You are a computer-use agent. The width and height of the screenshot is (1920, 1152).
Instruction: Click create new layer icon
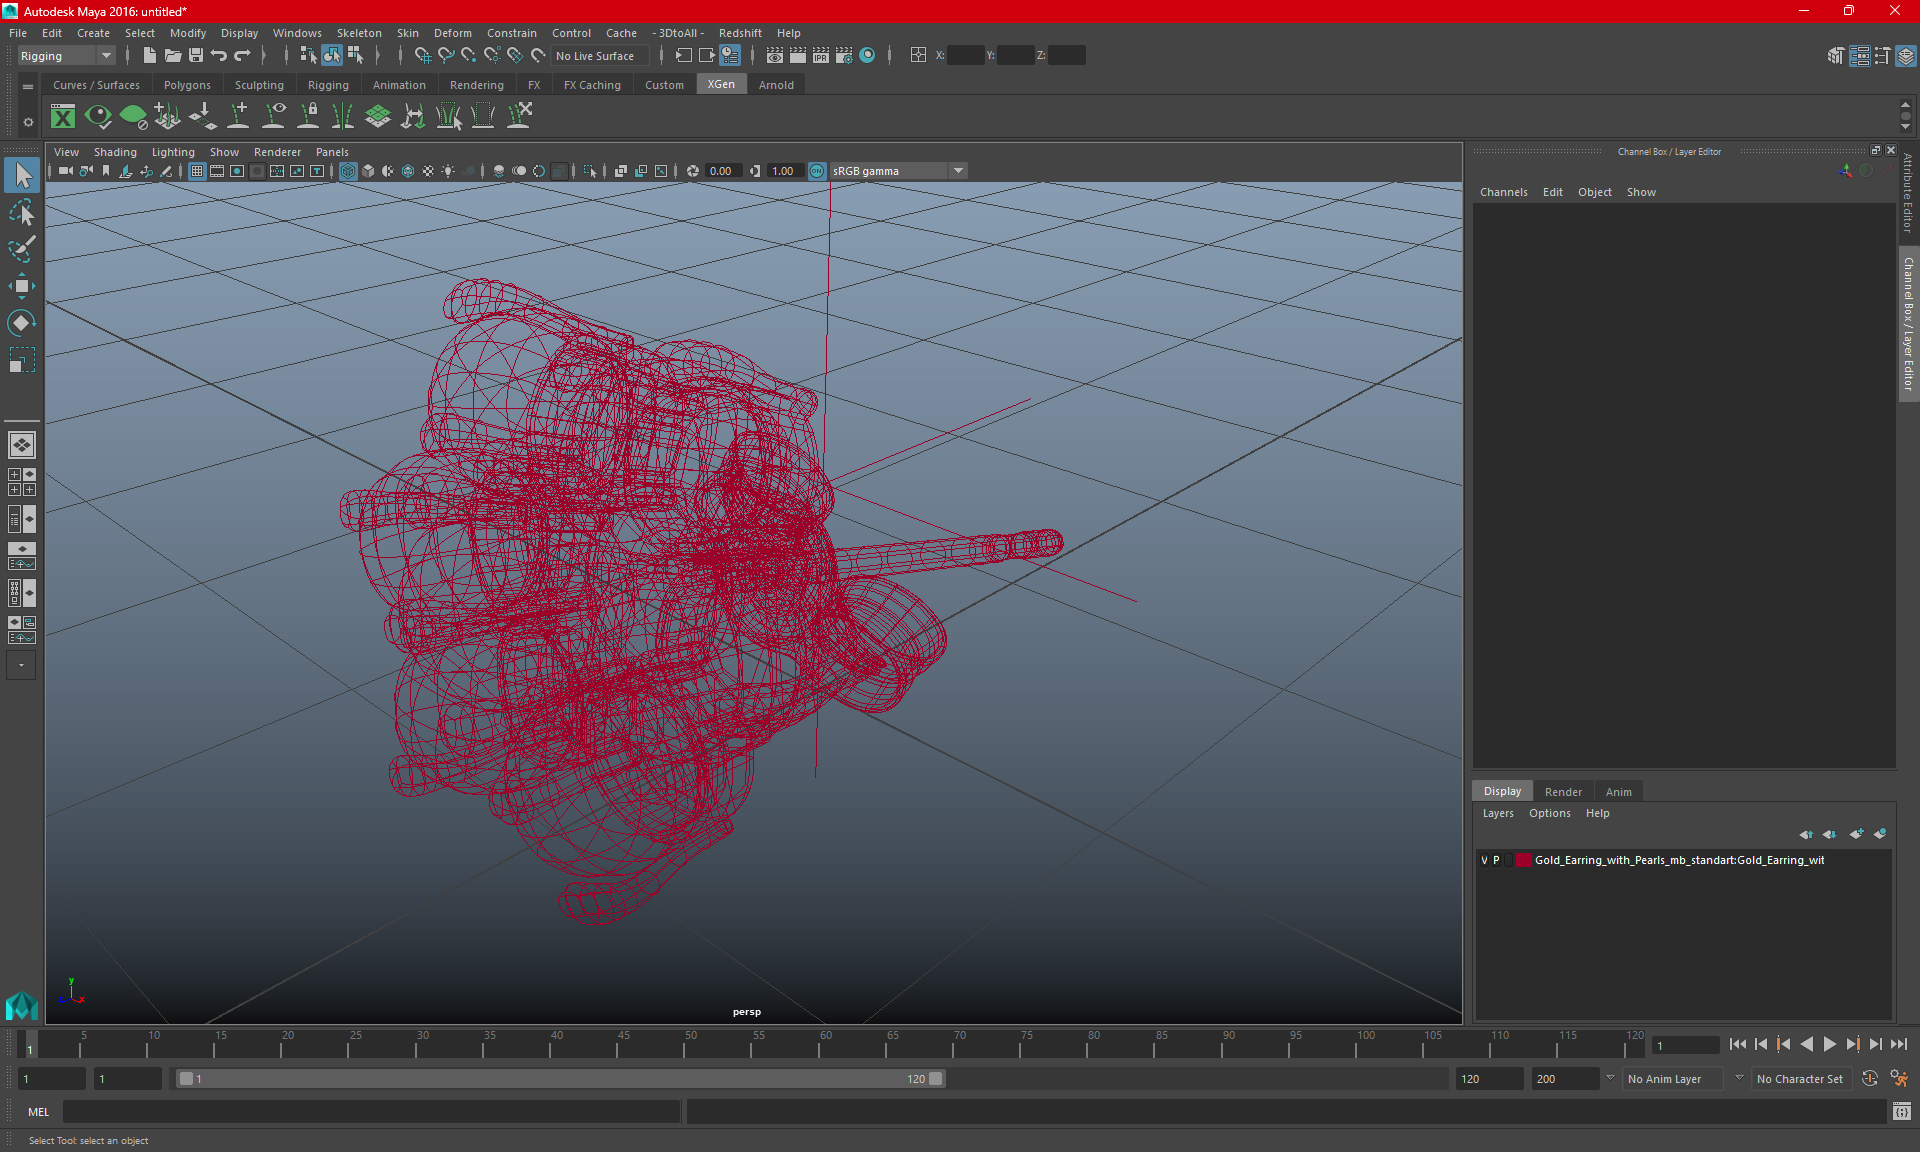tap(1856, 834)
